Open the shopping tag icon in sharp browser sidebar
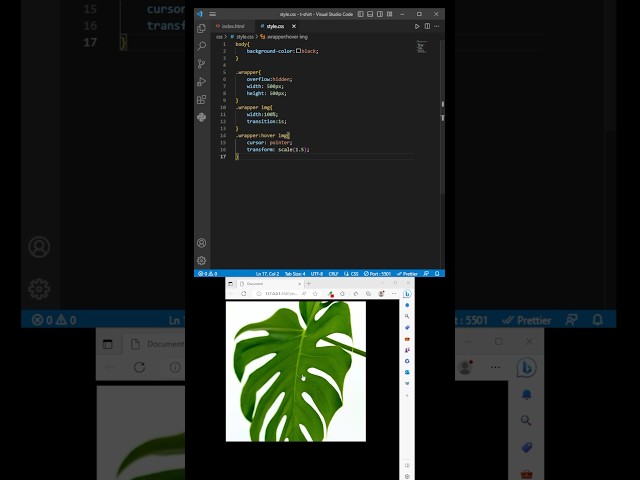Viewport: 640px width, 480px height. click(407, 328)
